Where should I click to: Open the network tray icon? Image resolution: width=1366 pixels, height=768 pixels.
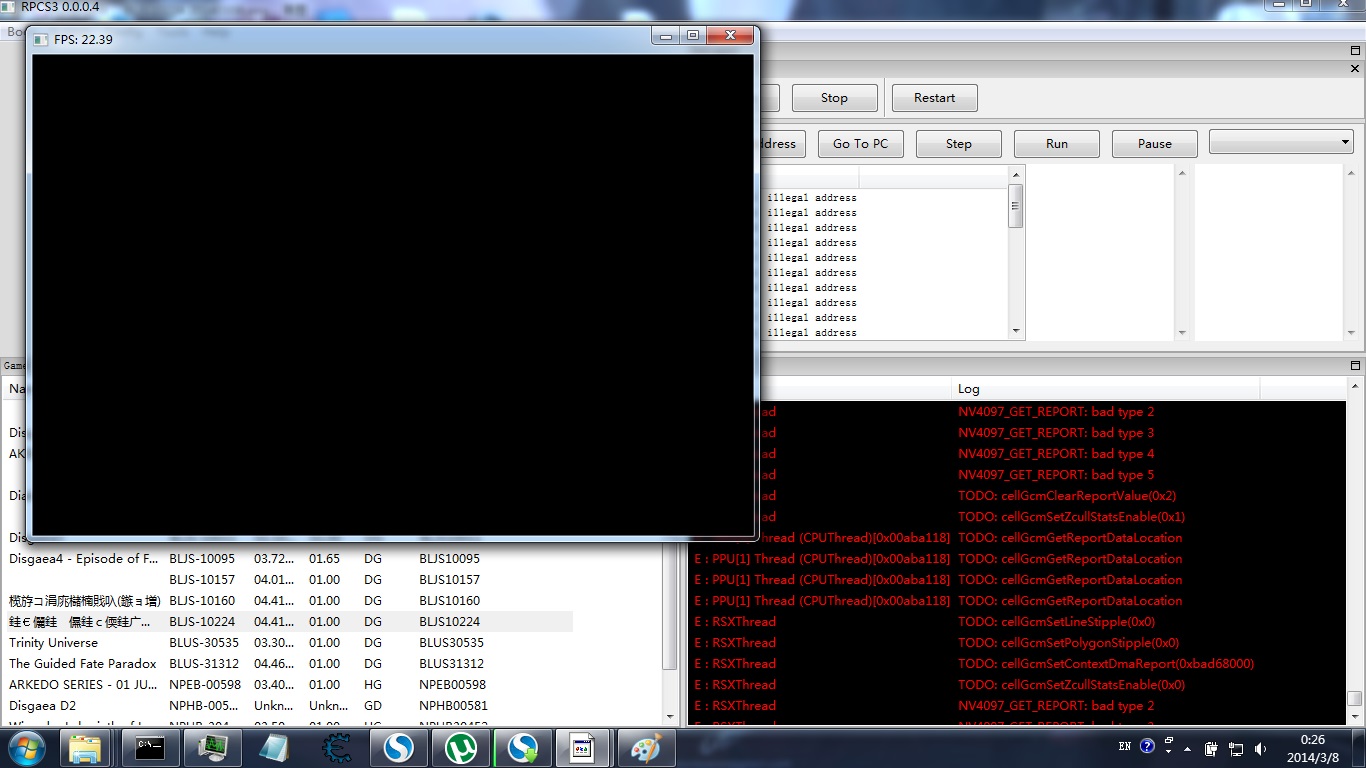[x=1236, y=748]
